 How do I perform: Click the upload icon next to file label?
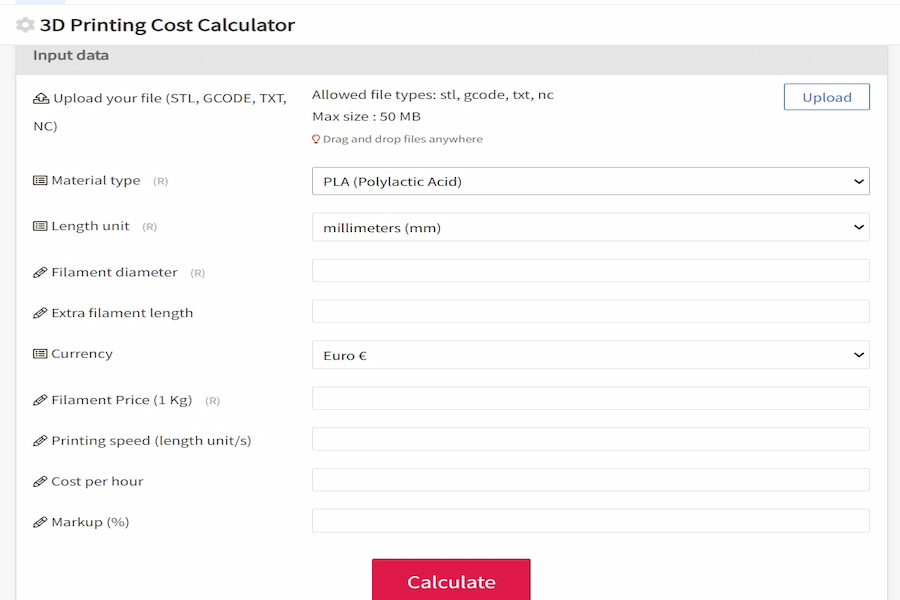(x=40, y=99)
